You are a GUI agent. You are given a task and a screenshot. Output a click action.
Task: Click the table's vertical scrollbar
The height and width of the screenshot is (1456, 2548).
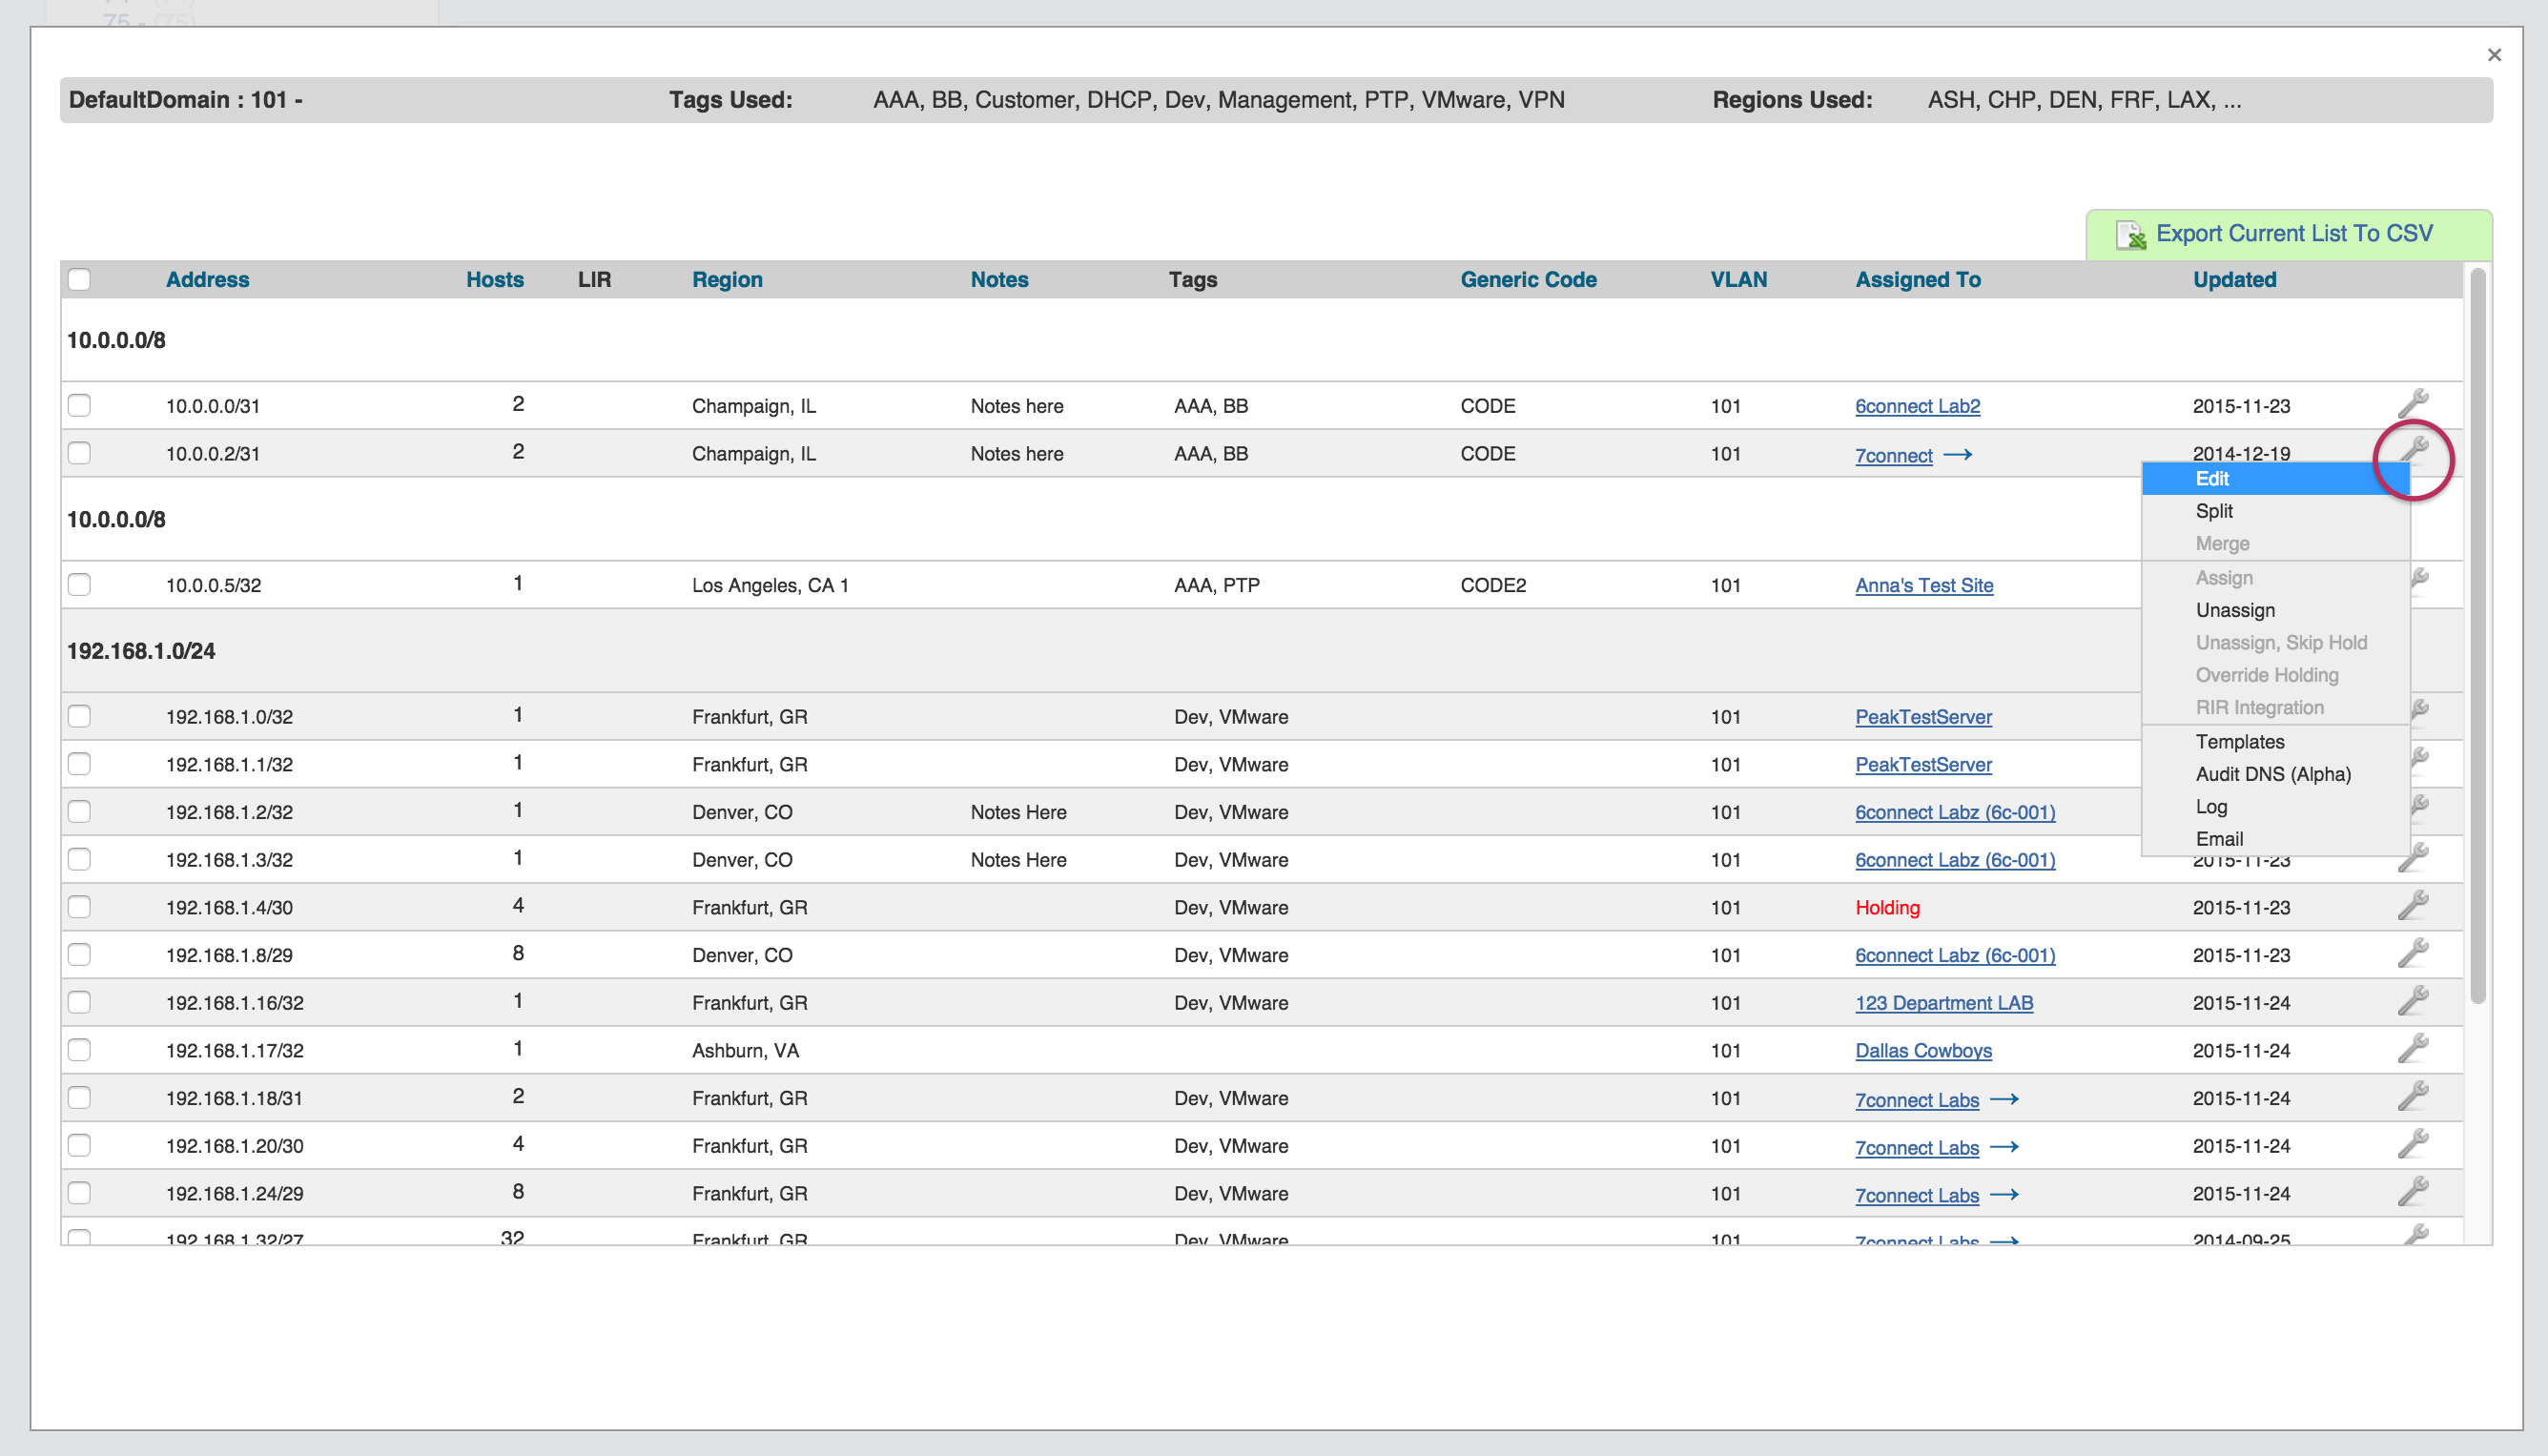[2477, 640]
